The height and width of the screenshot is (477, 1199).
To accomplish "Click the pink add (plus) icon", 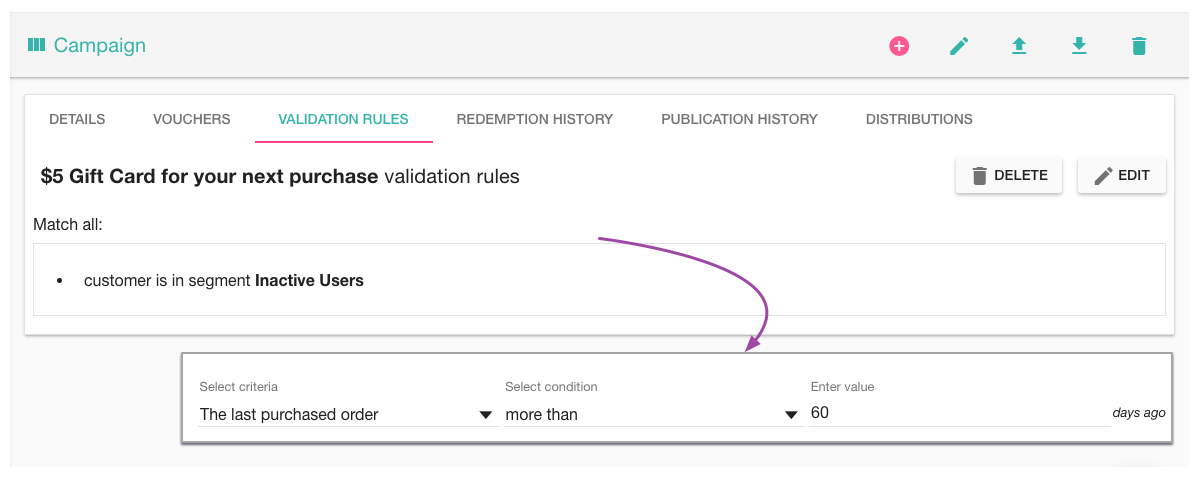I will pos(899,46).
